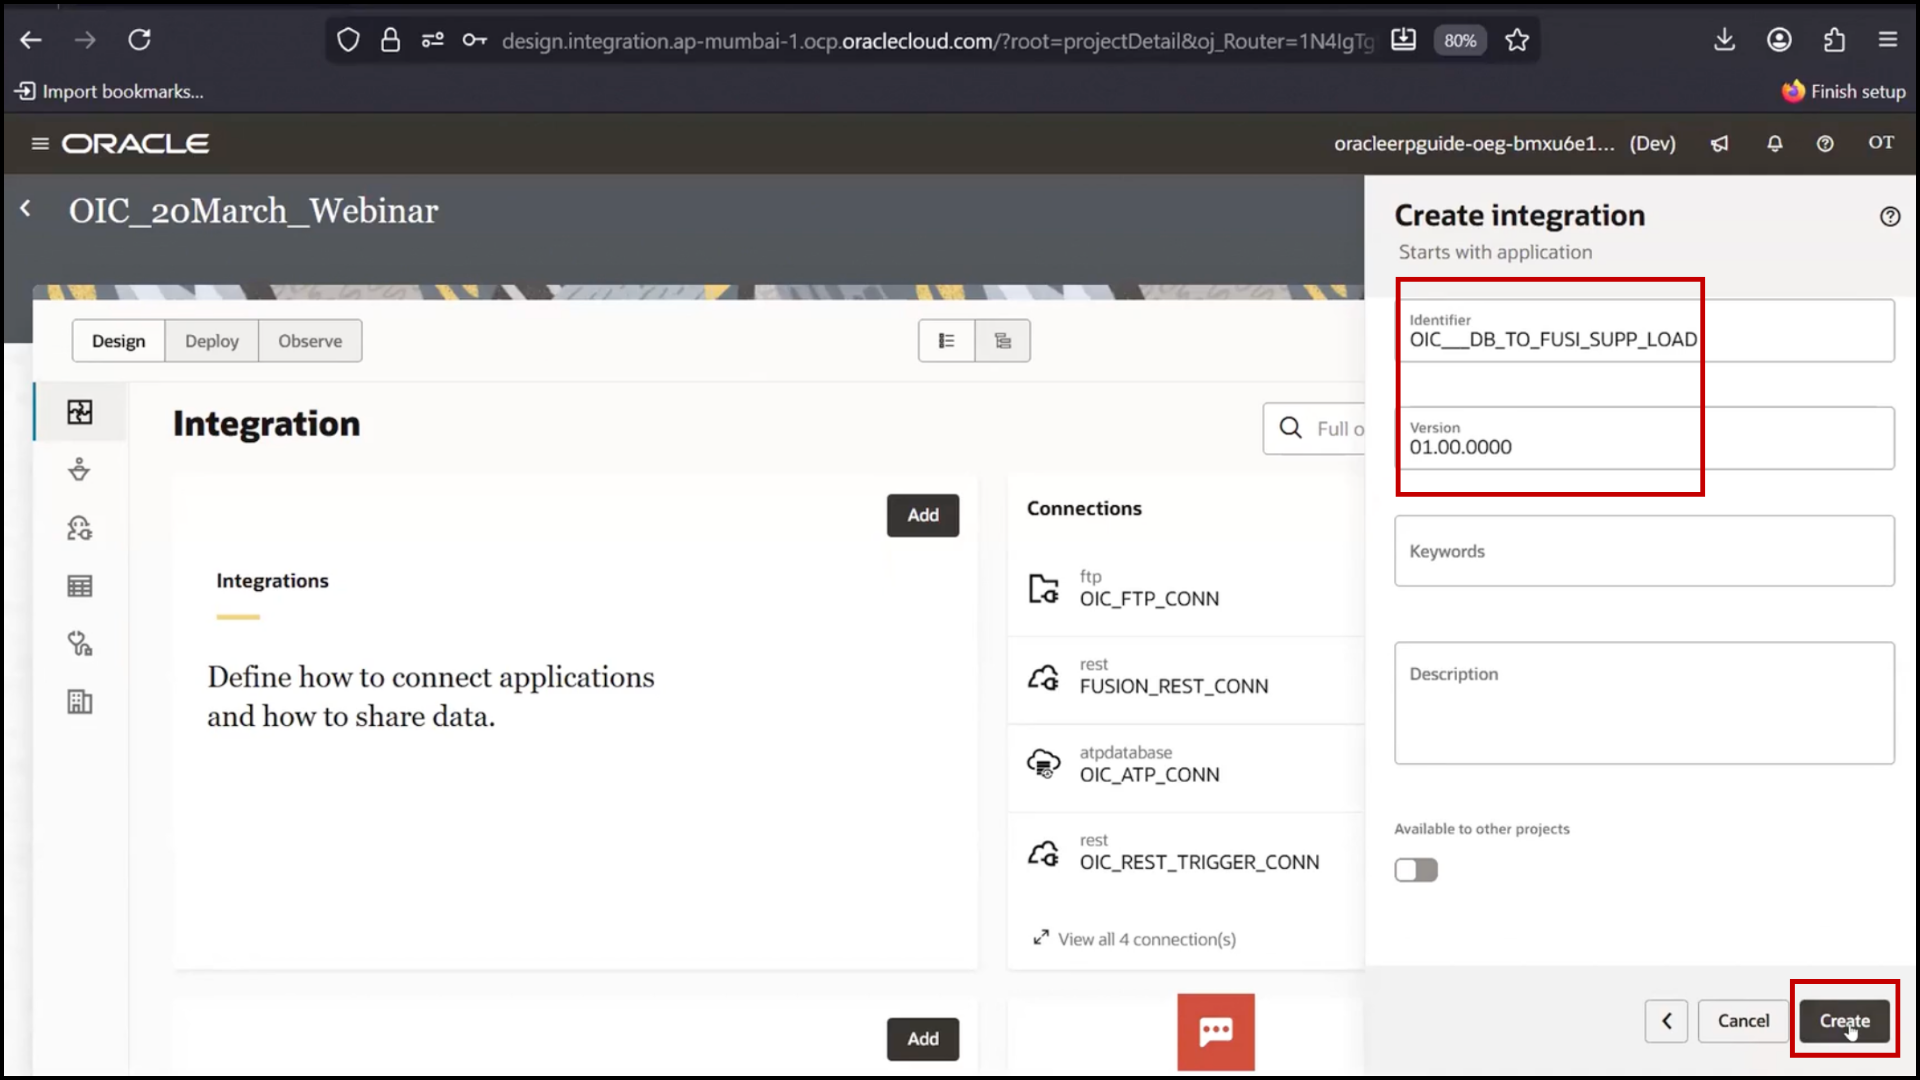Image resolution: width=1920 pixels, height=1080 pixels.
Task: Click the saved password key icon
Action: [x=474, y=40]
